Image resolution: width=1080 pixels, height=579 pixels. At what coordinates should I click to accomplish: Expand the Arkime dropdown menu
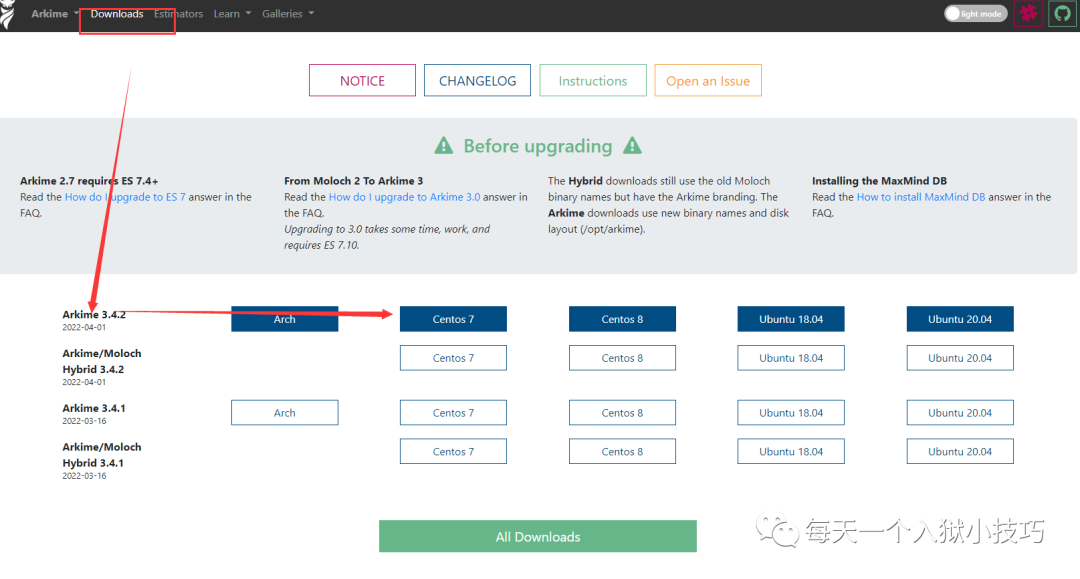tap(55, 14)
